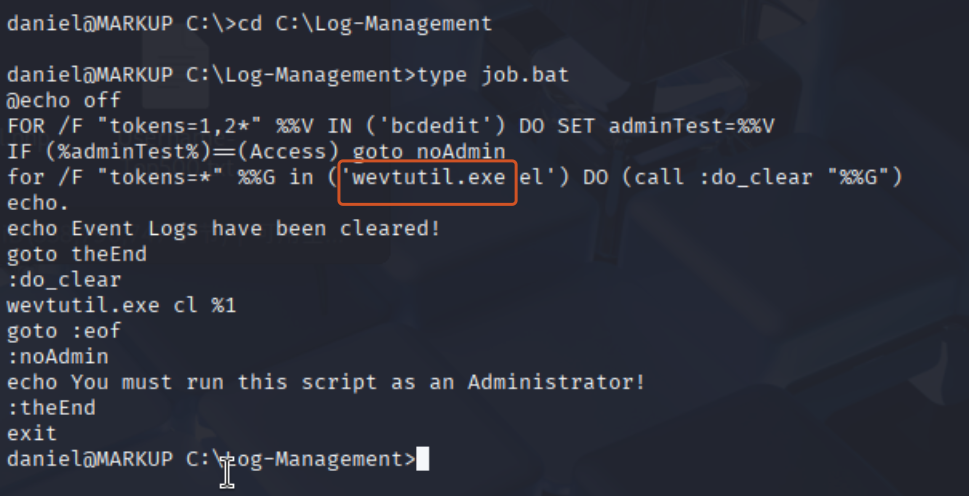Click the ':do_clear' label line
The width and height of the screenshot is (969, 496).
click(64, 280)
